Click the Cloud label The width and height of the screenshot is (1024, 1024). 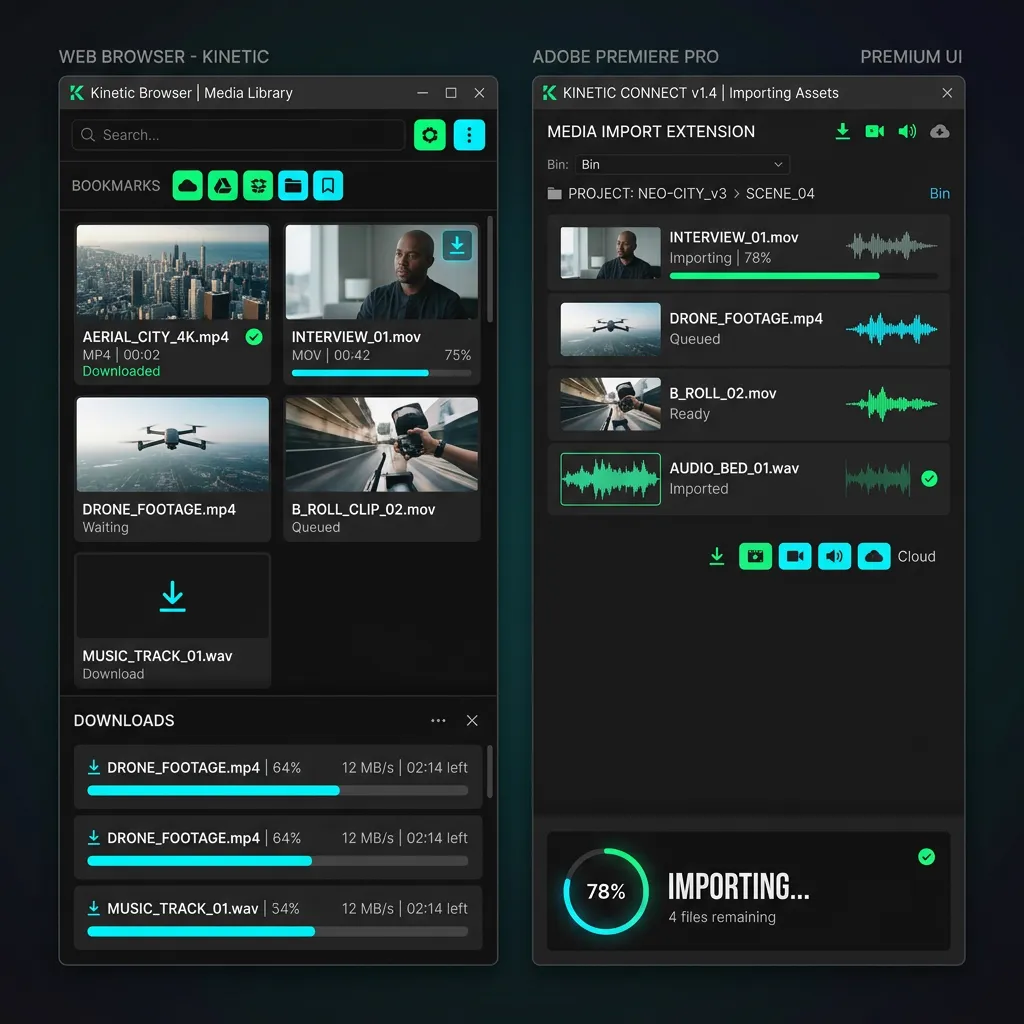coord(916,556)
